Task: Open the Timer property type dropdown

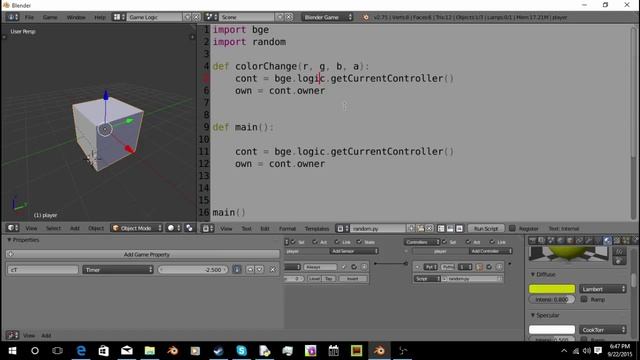Action: pos(118,270)
